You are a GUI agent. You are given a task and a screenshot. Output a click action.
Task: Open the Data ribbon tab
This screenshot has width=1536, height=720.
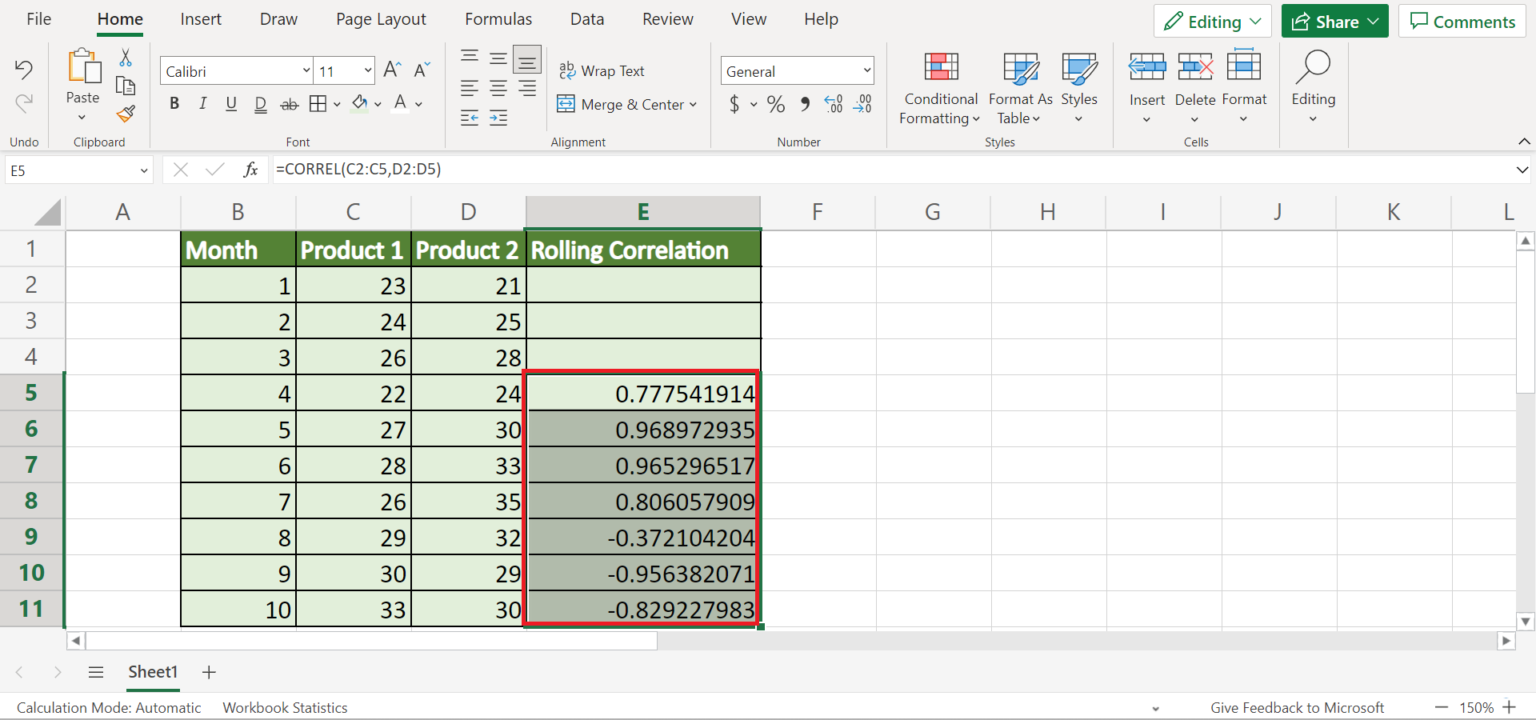point(587,18)
